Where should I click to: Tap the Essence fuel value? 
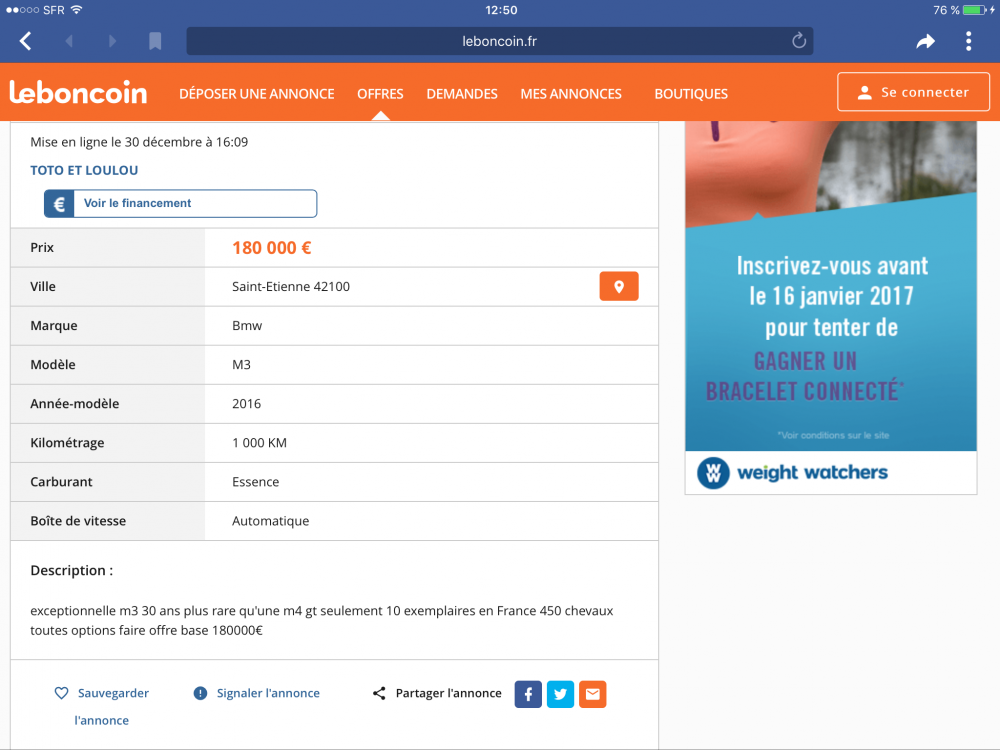click(x=255, y=482)
